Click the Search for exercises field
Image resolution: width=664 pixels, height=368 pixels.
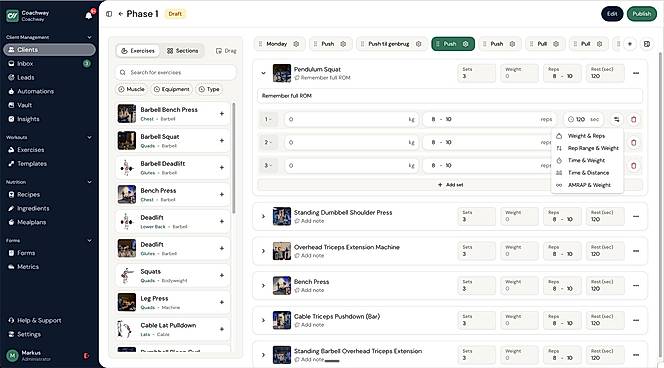click(x=176, y=72)
